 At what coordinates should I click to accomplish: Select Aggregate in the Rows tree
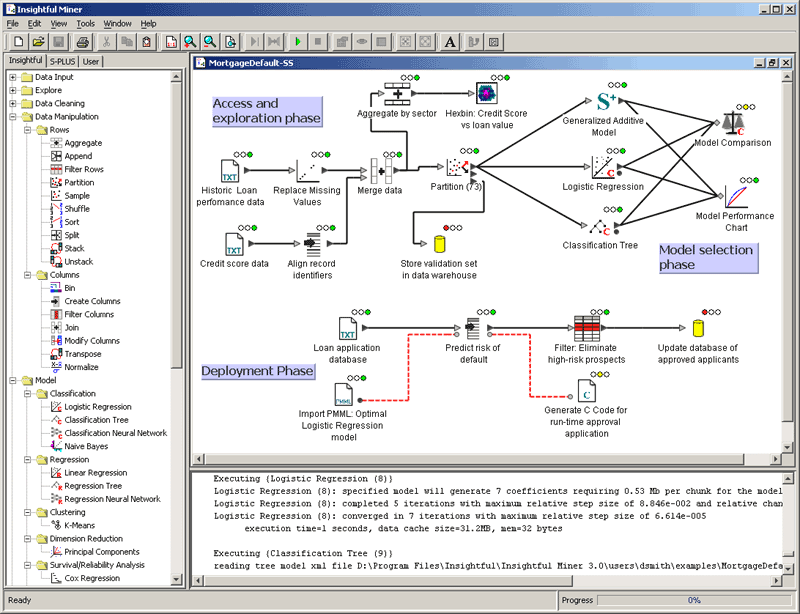tap(83, 143)
